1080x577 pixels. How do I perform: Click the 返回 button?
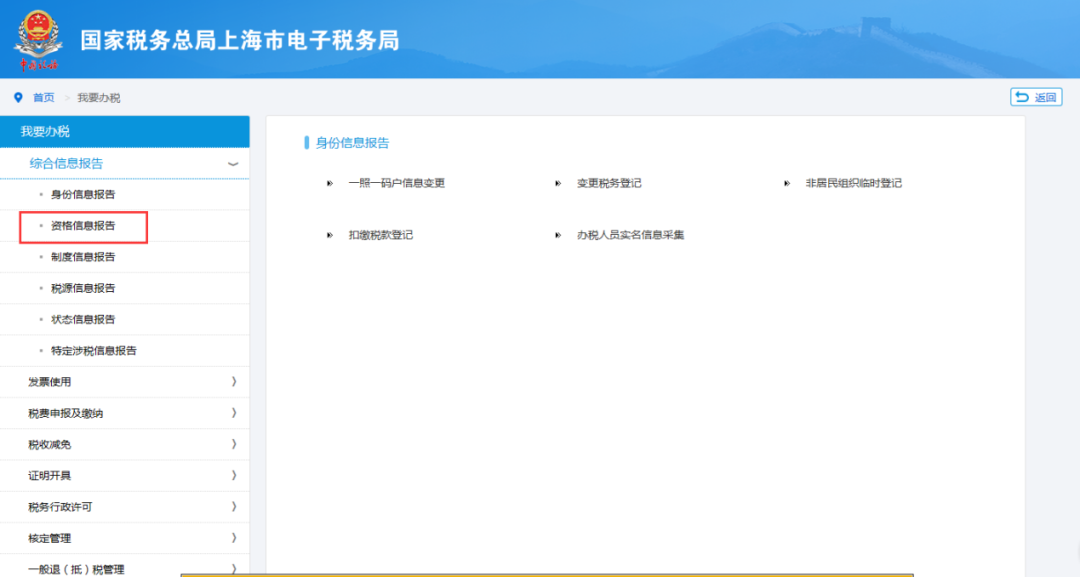click(x=1037, y=97)
